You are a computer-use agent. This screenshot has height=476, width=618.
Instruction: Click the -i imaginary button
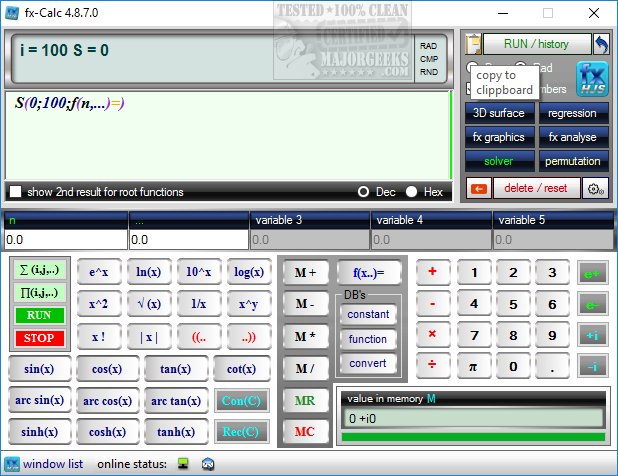(592, 366)
